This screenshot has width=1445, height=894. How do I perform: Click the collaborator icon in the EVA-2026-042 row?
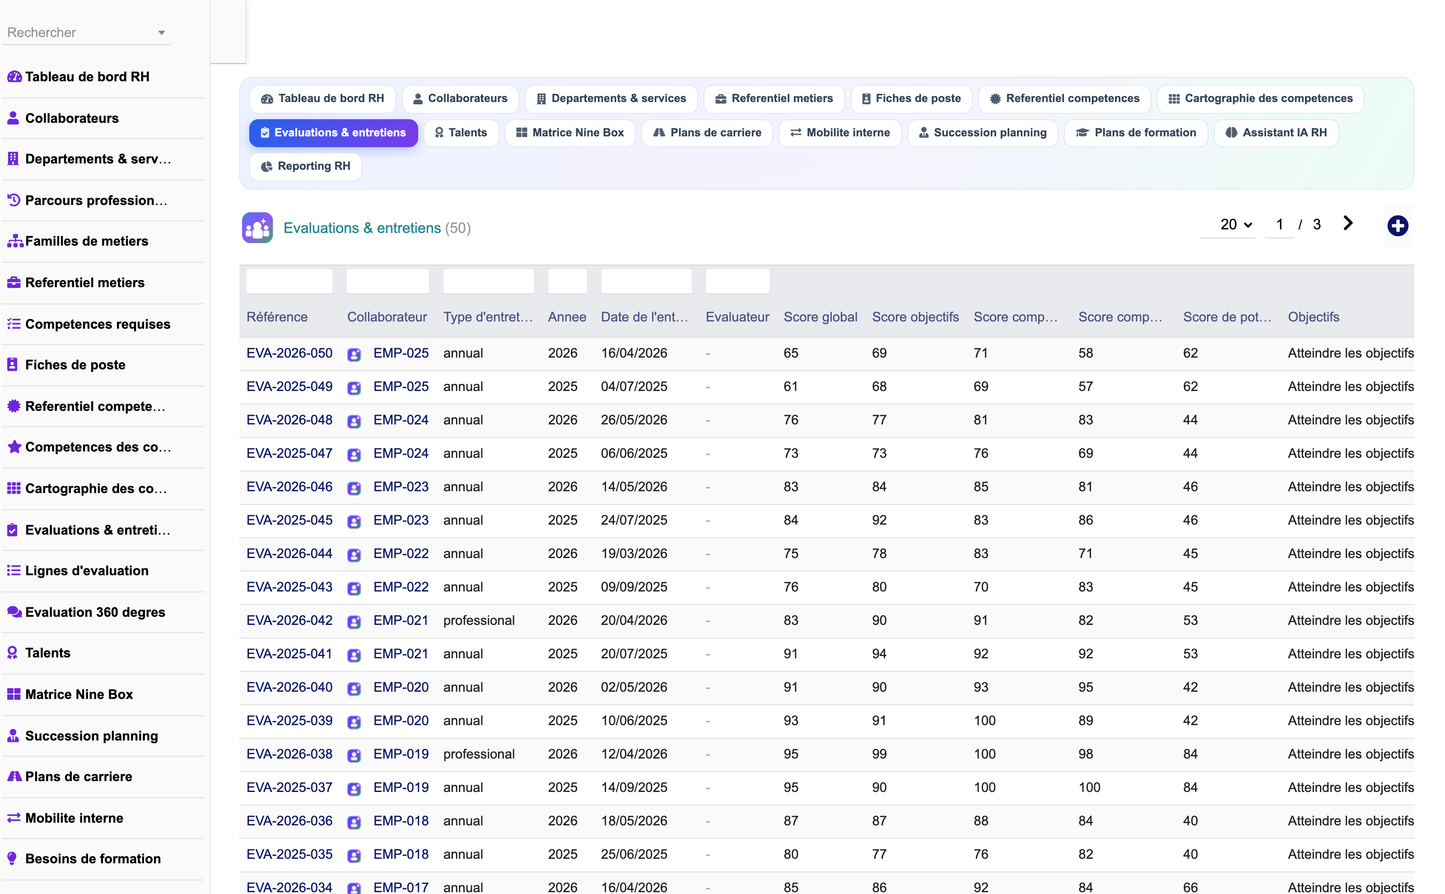[354, 621]
